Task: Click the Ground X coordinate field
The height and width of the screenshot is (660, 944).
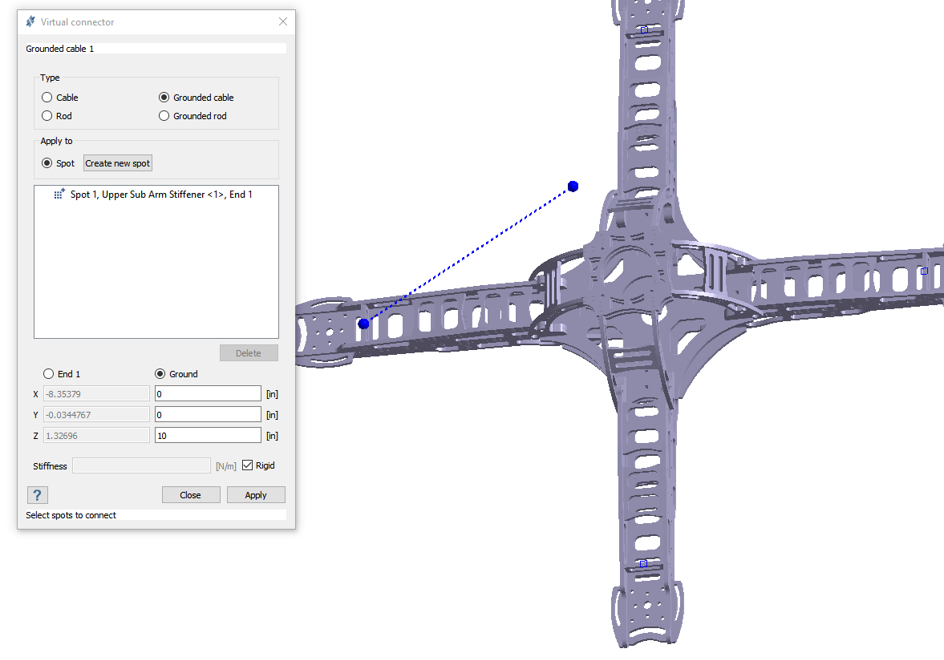Action: coord(207,394)
